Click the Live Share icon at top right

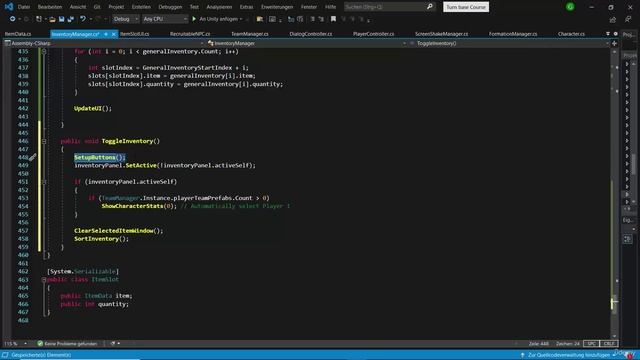[613, 19]
